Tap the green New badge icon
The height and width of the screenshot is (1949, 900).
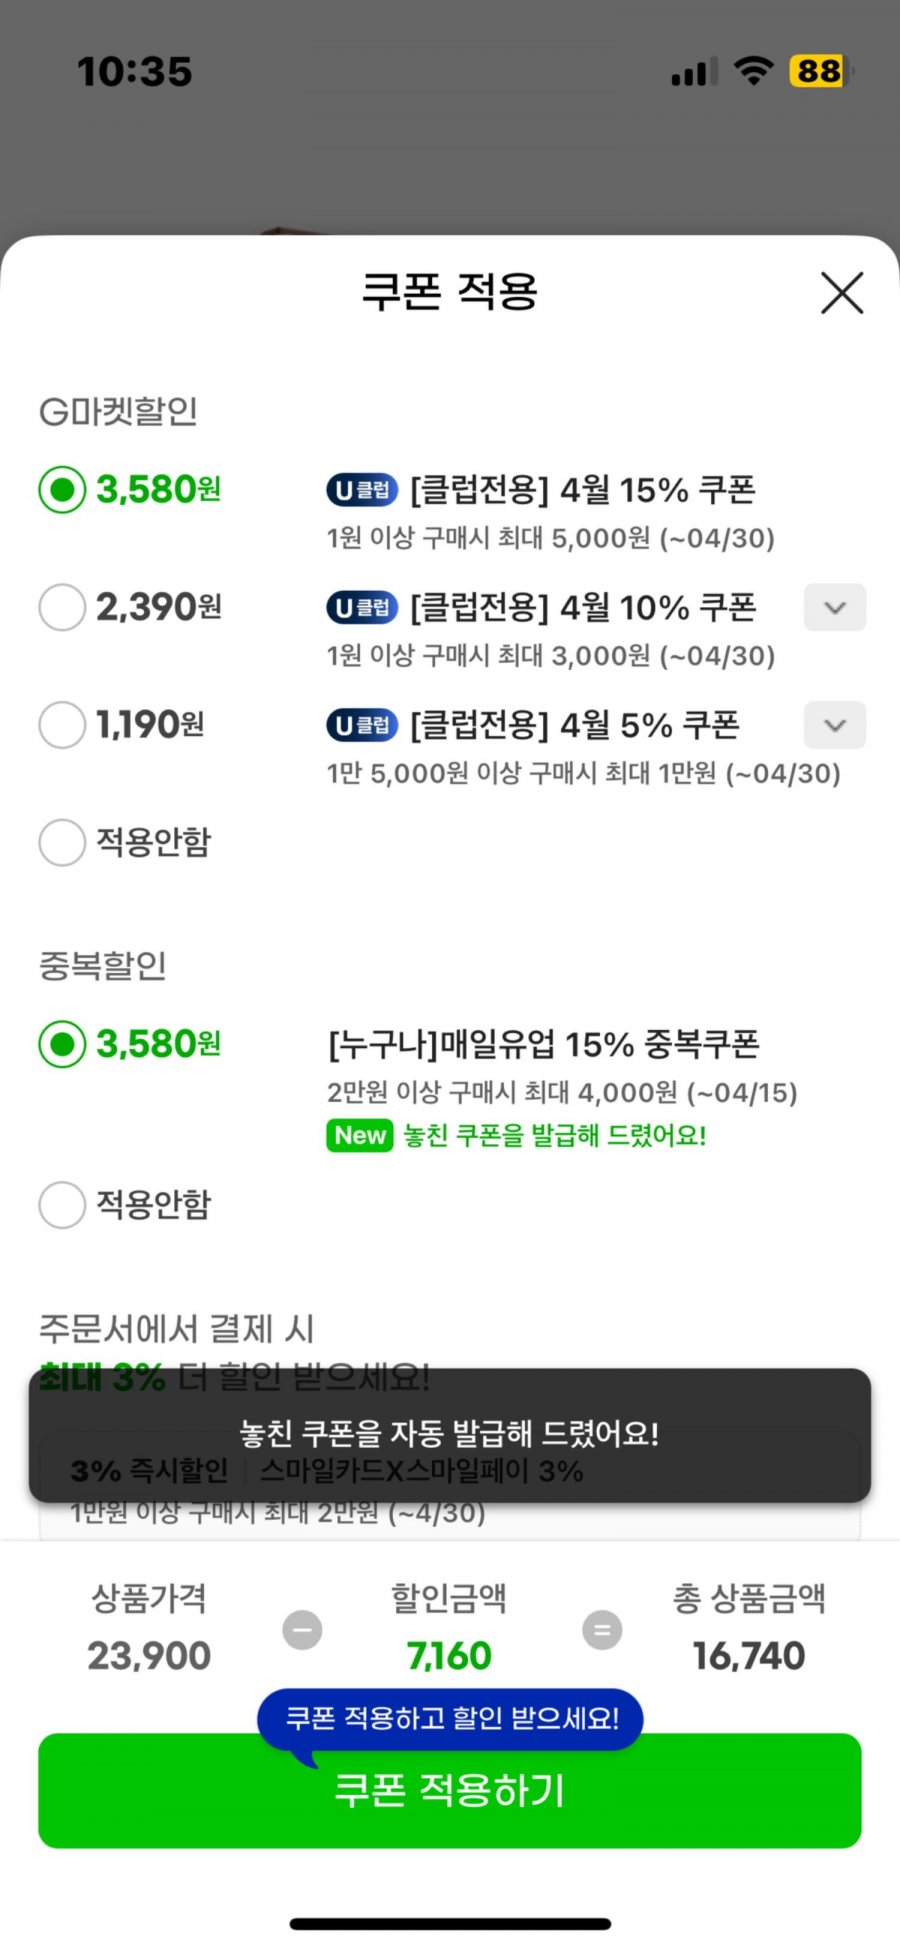tap(360, 1135)
